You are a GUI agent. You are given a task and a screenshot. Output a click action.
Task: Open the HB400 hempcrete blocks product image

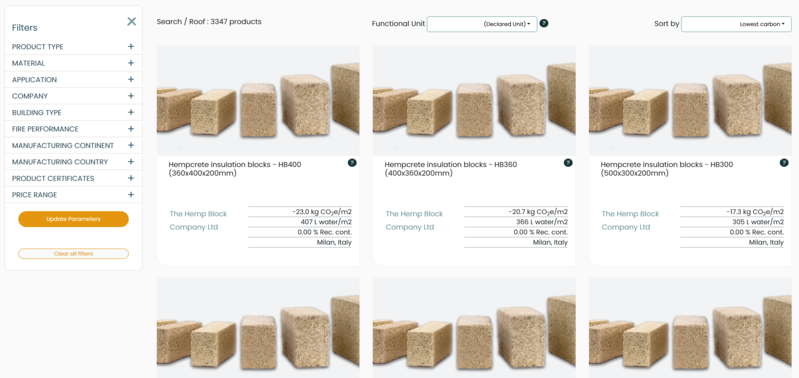(x=258, y=101)
